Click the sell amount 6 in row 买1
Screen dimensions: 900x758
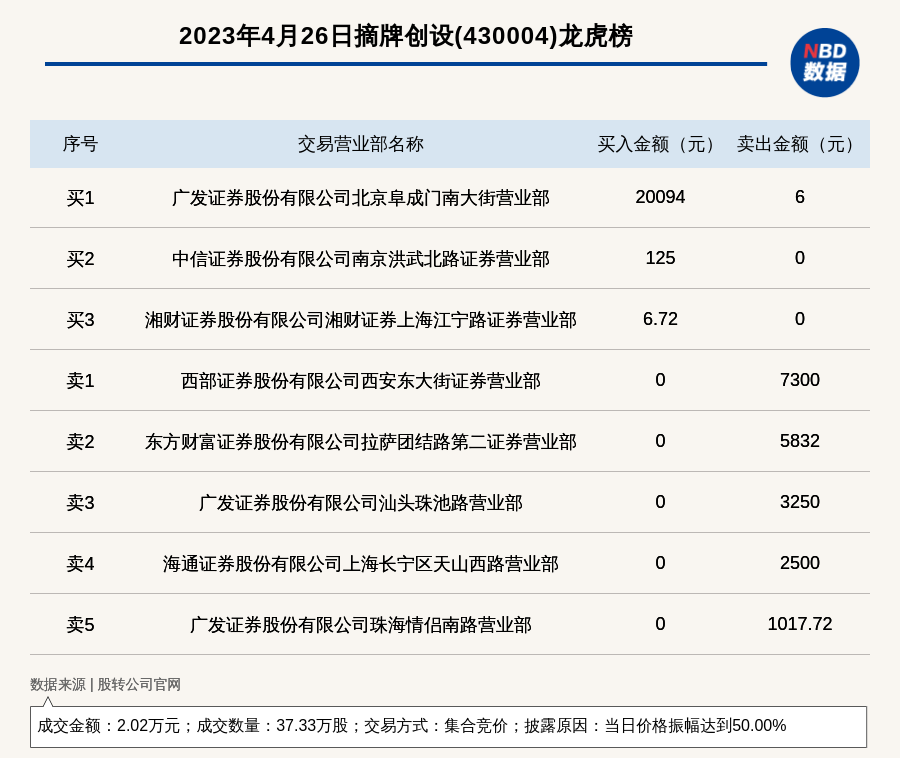tap(800, 197)
